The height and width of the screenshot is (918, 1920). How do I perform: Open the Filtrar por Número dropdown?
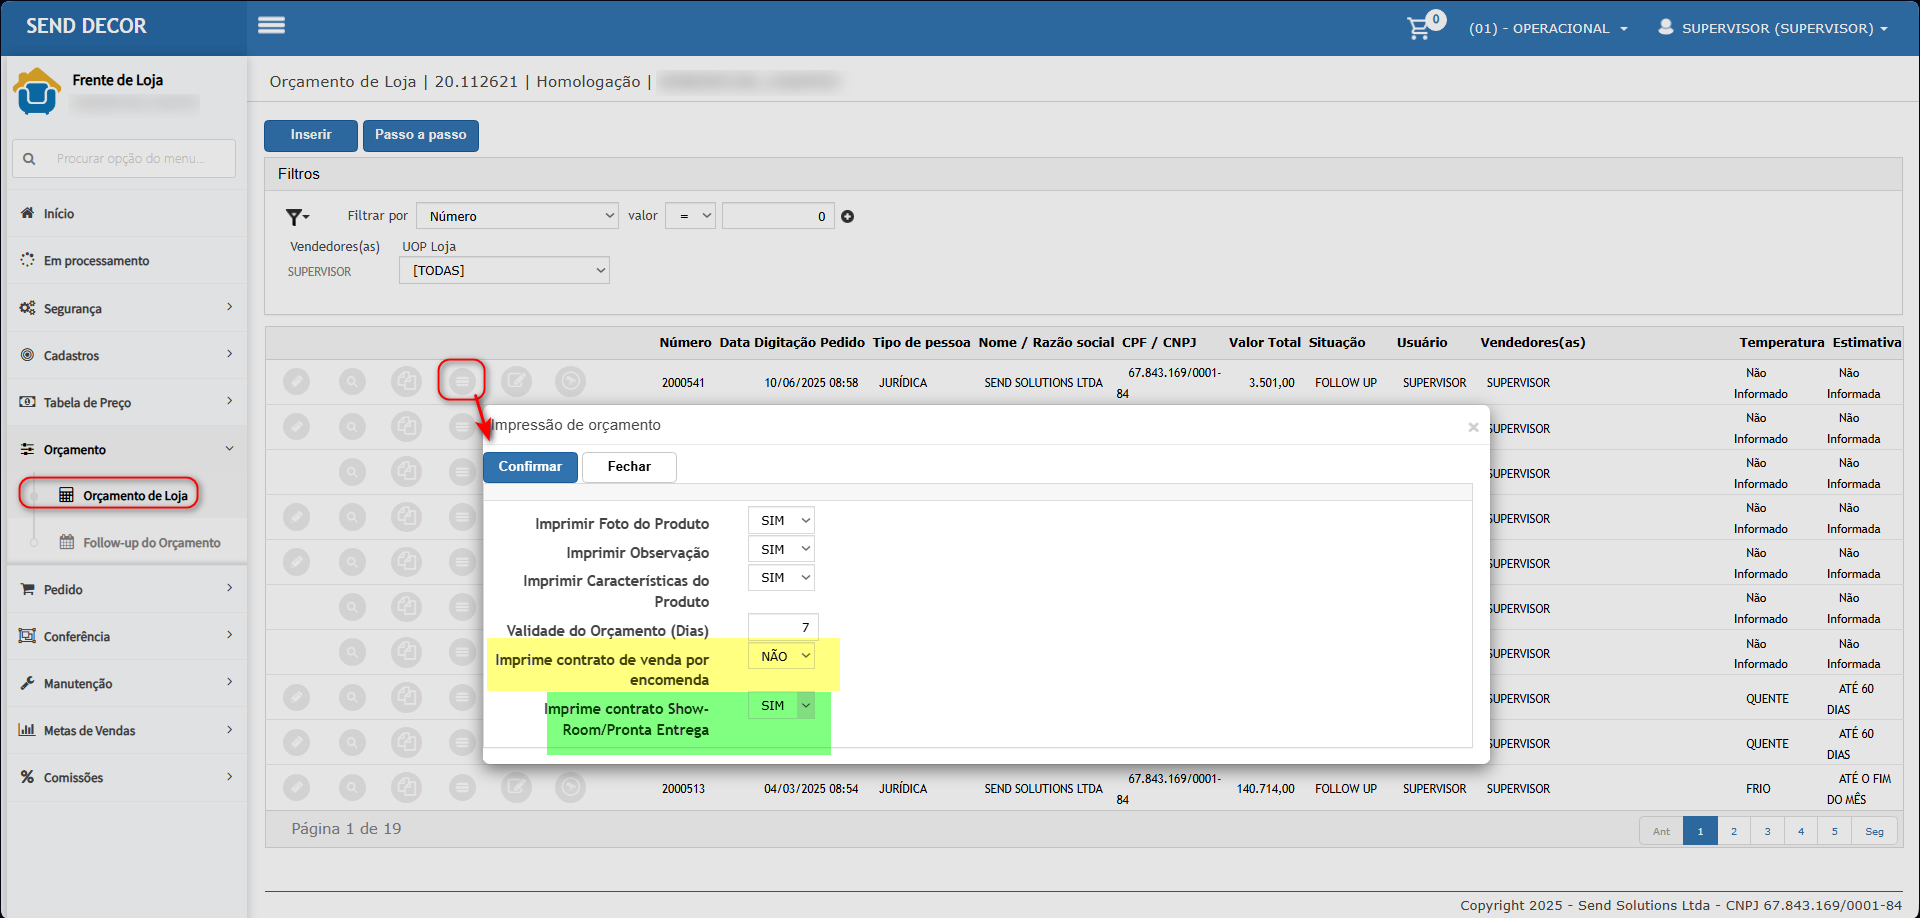517,216
